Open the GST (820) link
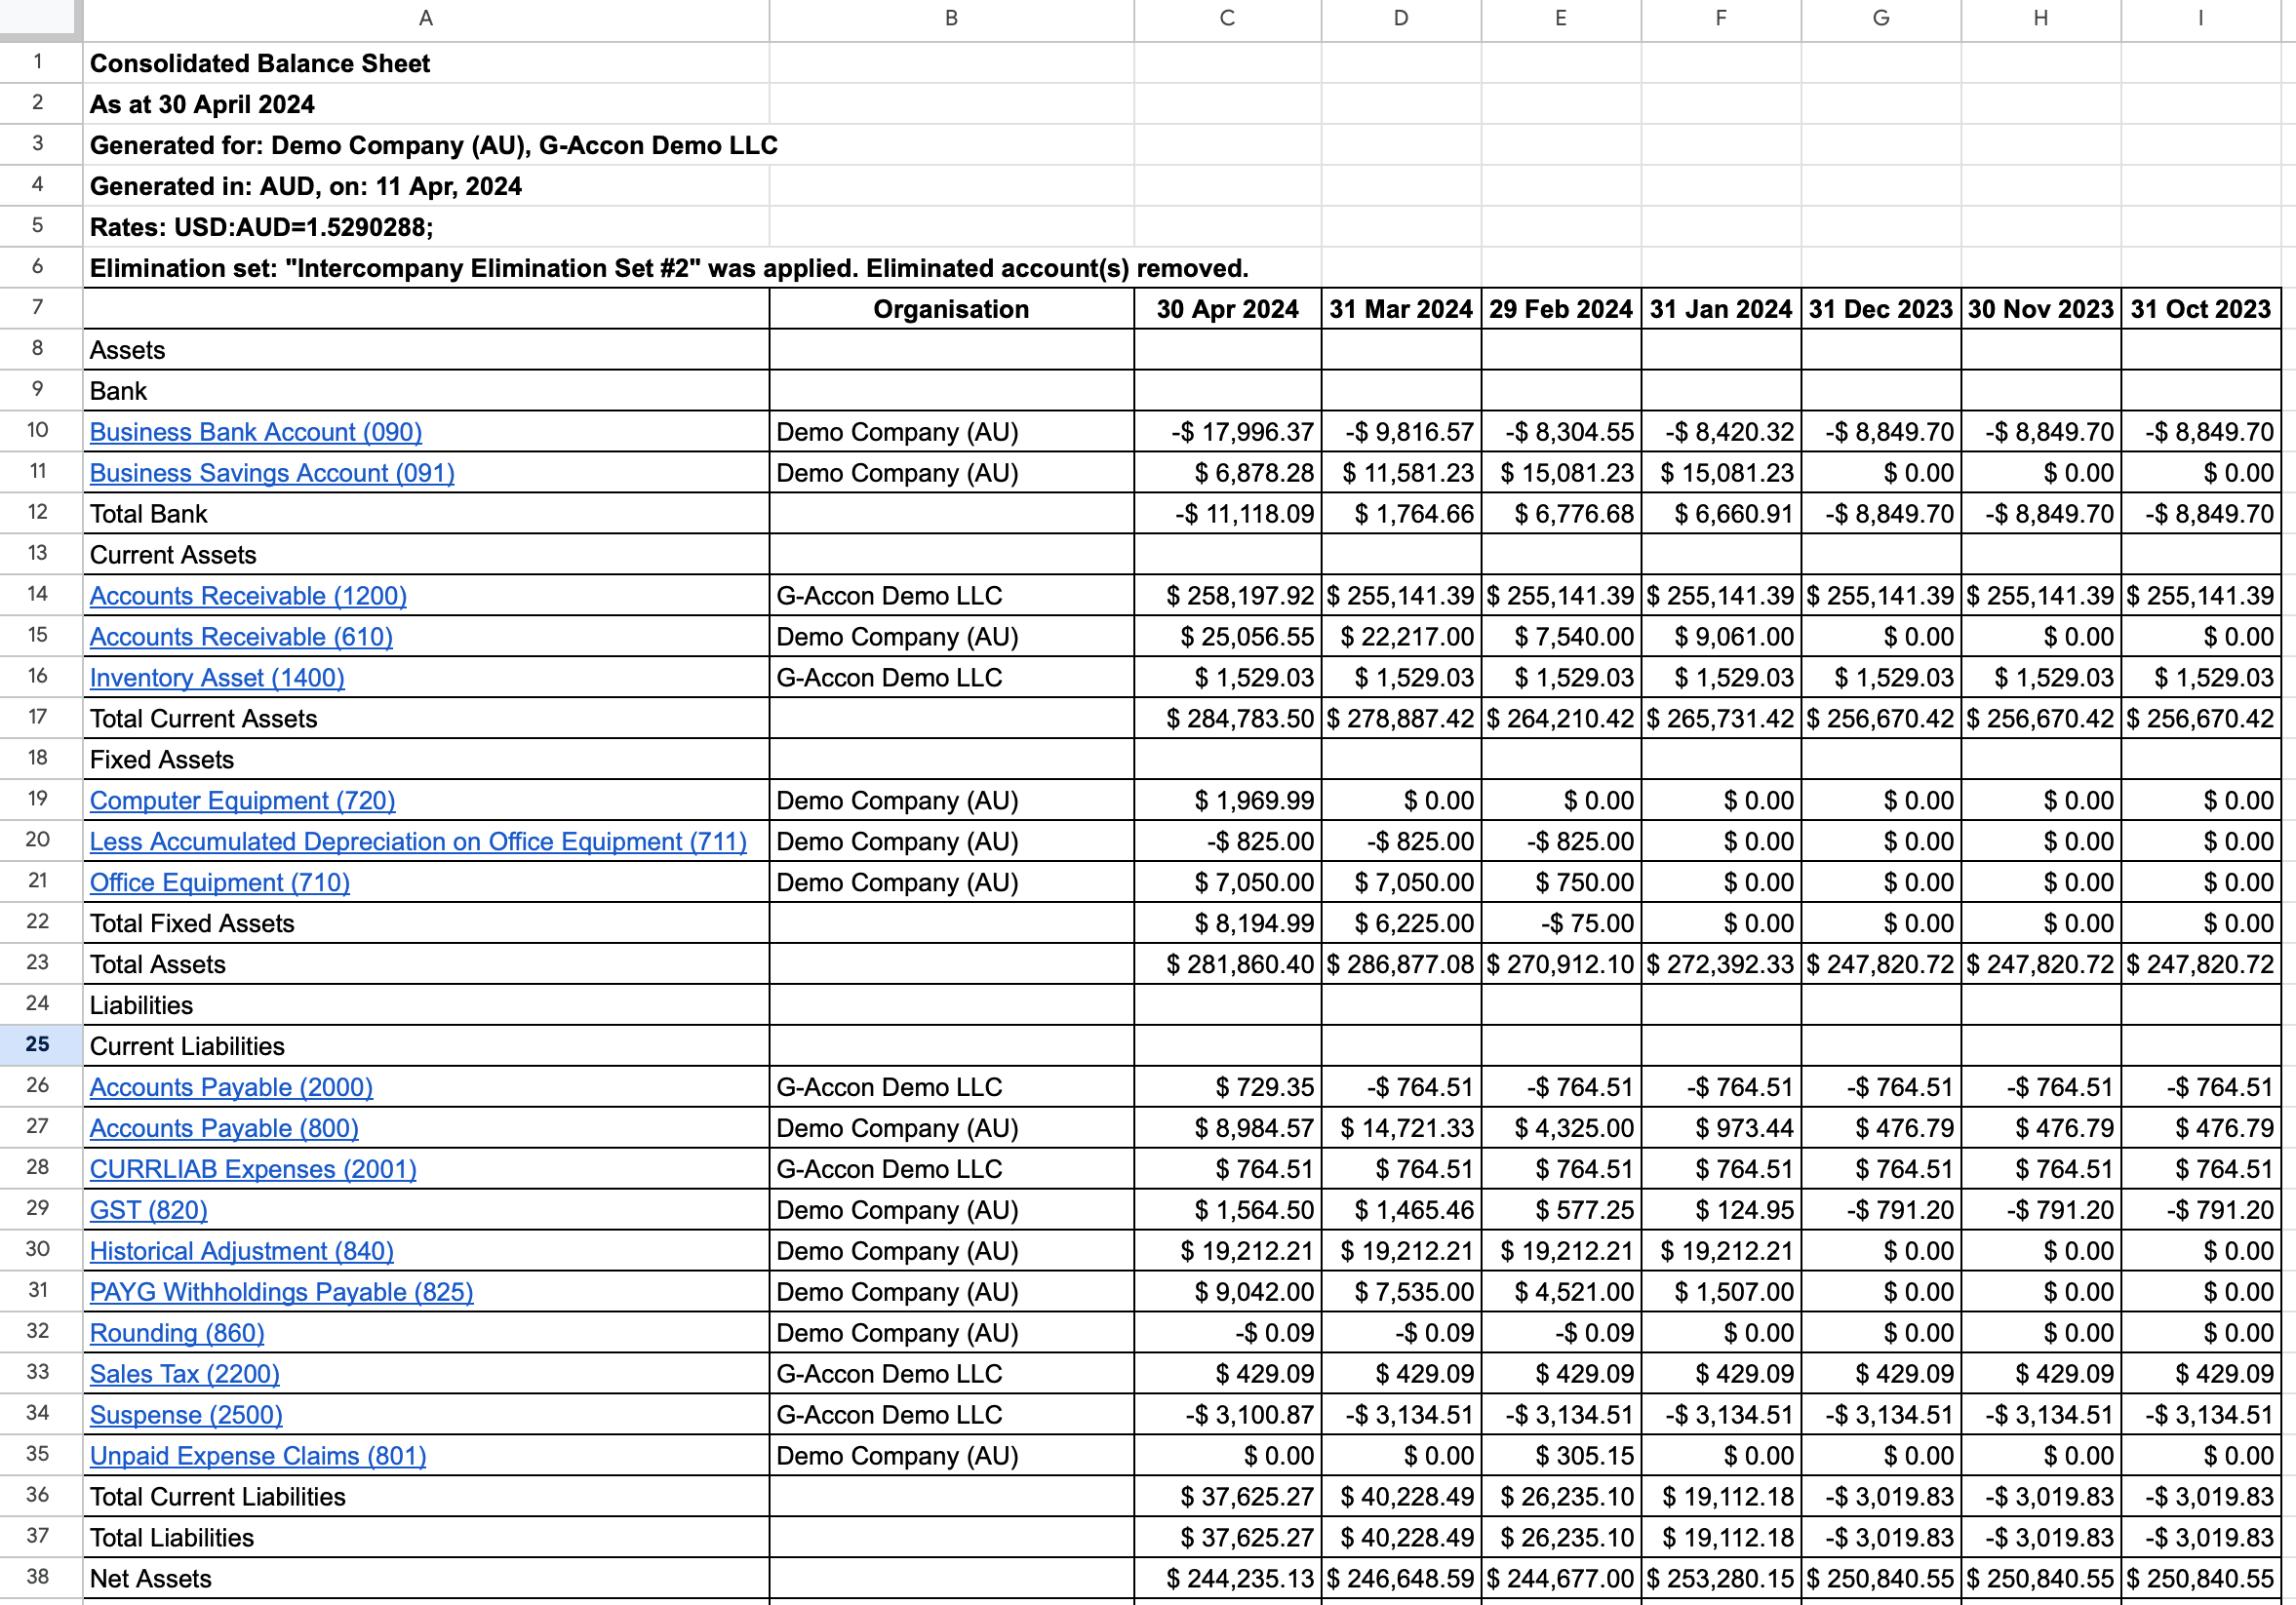The width and height of the screenshot is (2296, 1605). pos(147,1209)
